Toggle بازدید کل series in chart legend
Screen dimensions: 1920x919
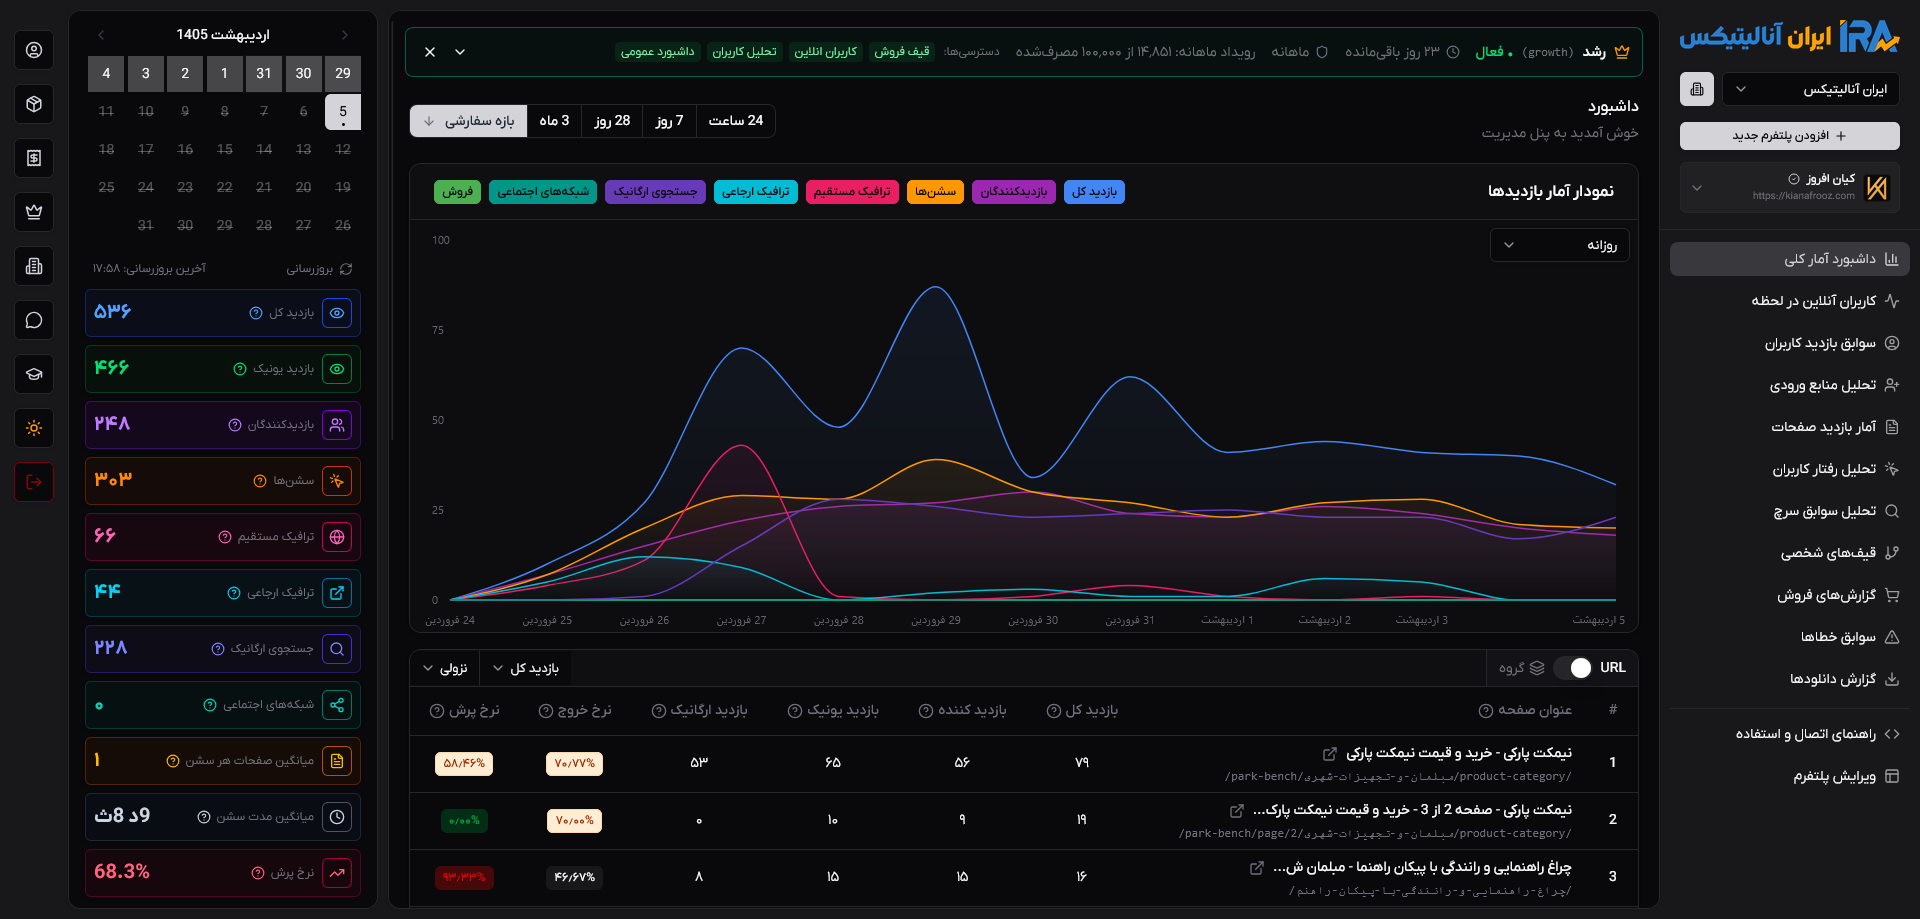pyautogui.click(x=1095, y=192)
